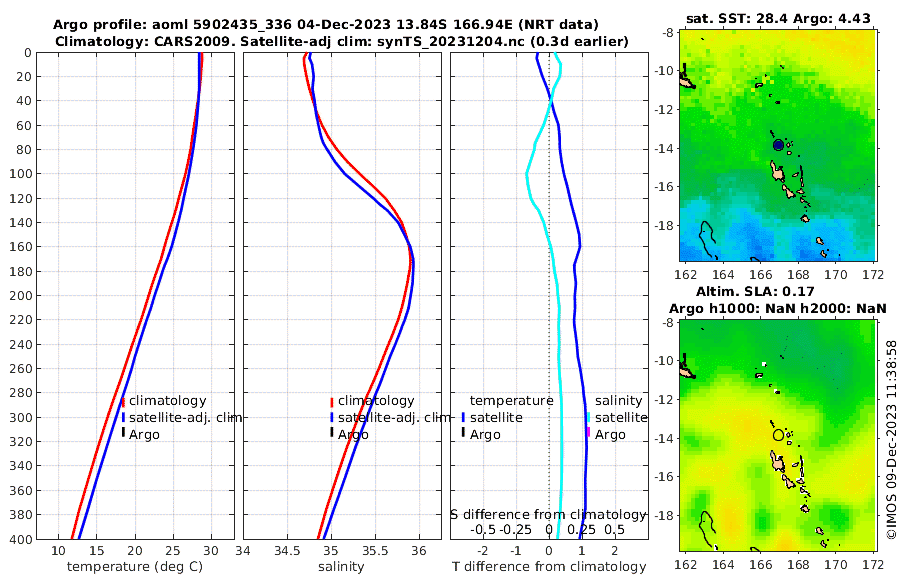This screenshot has height=580, width=900.
Task: Click the IMOS copyright timestamp text
Action: (x=891, y=439)
